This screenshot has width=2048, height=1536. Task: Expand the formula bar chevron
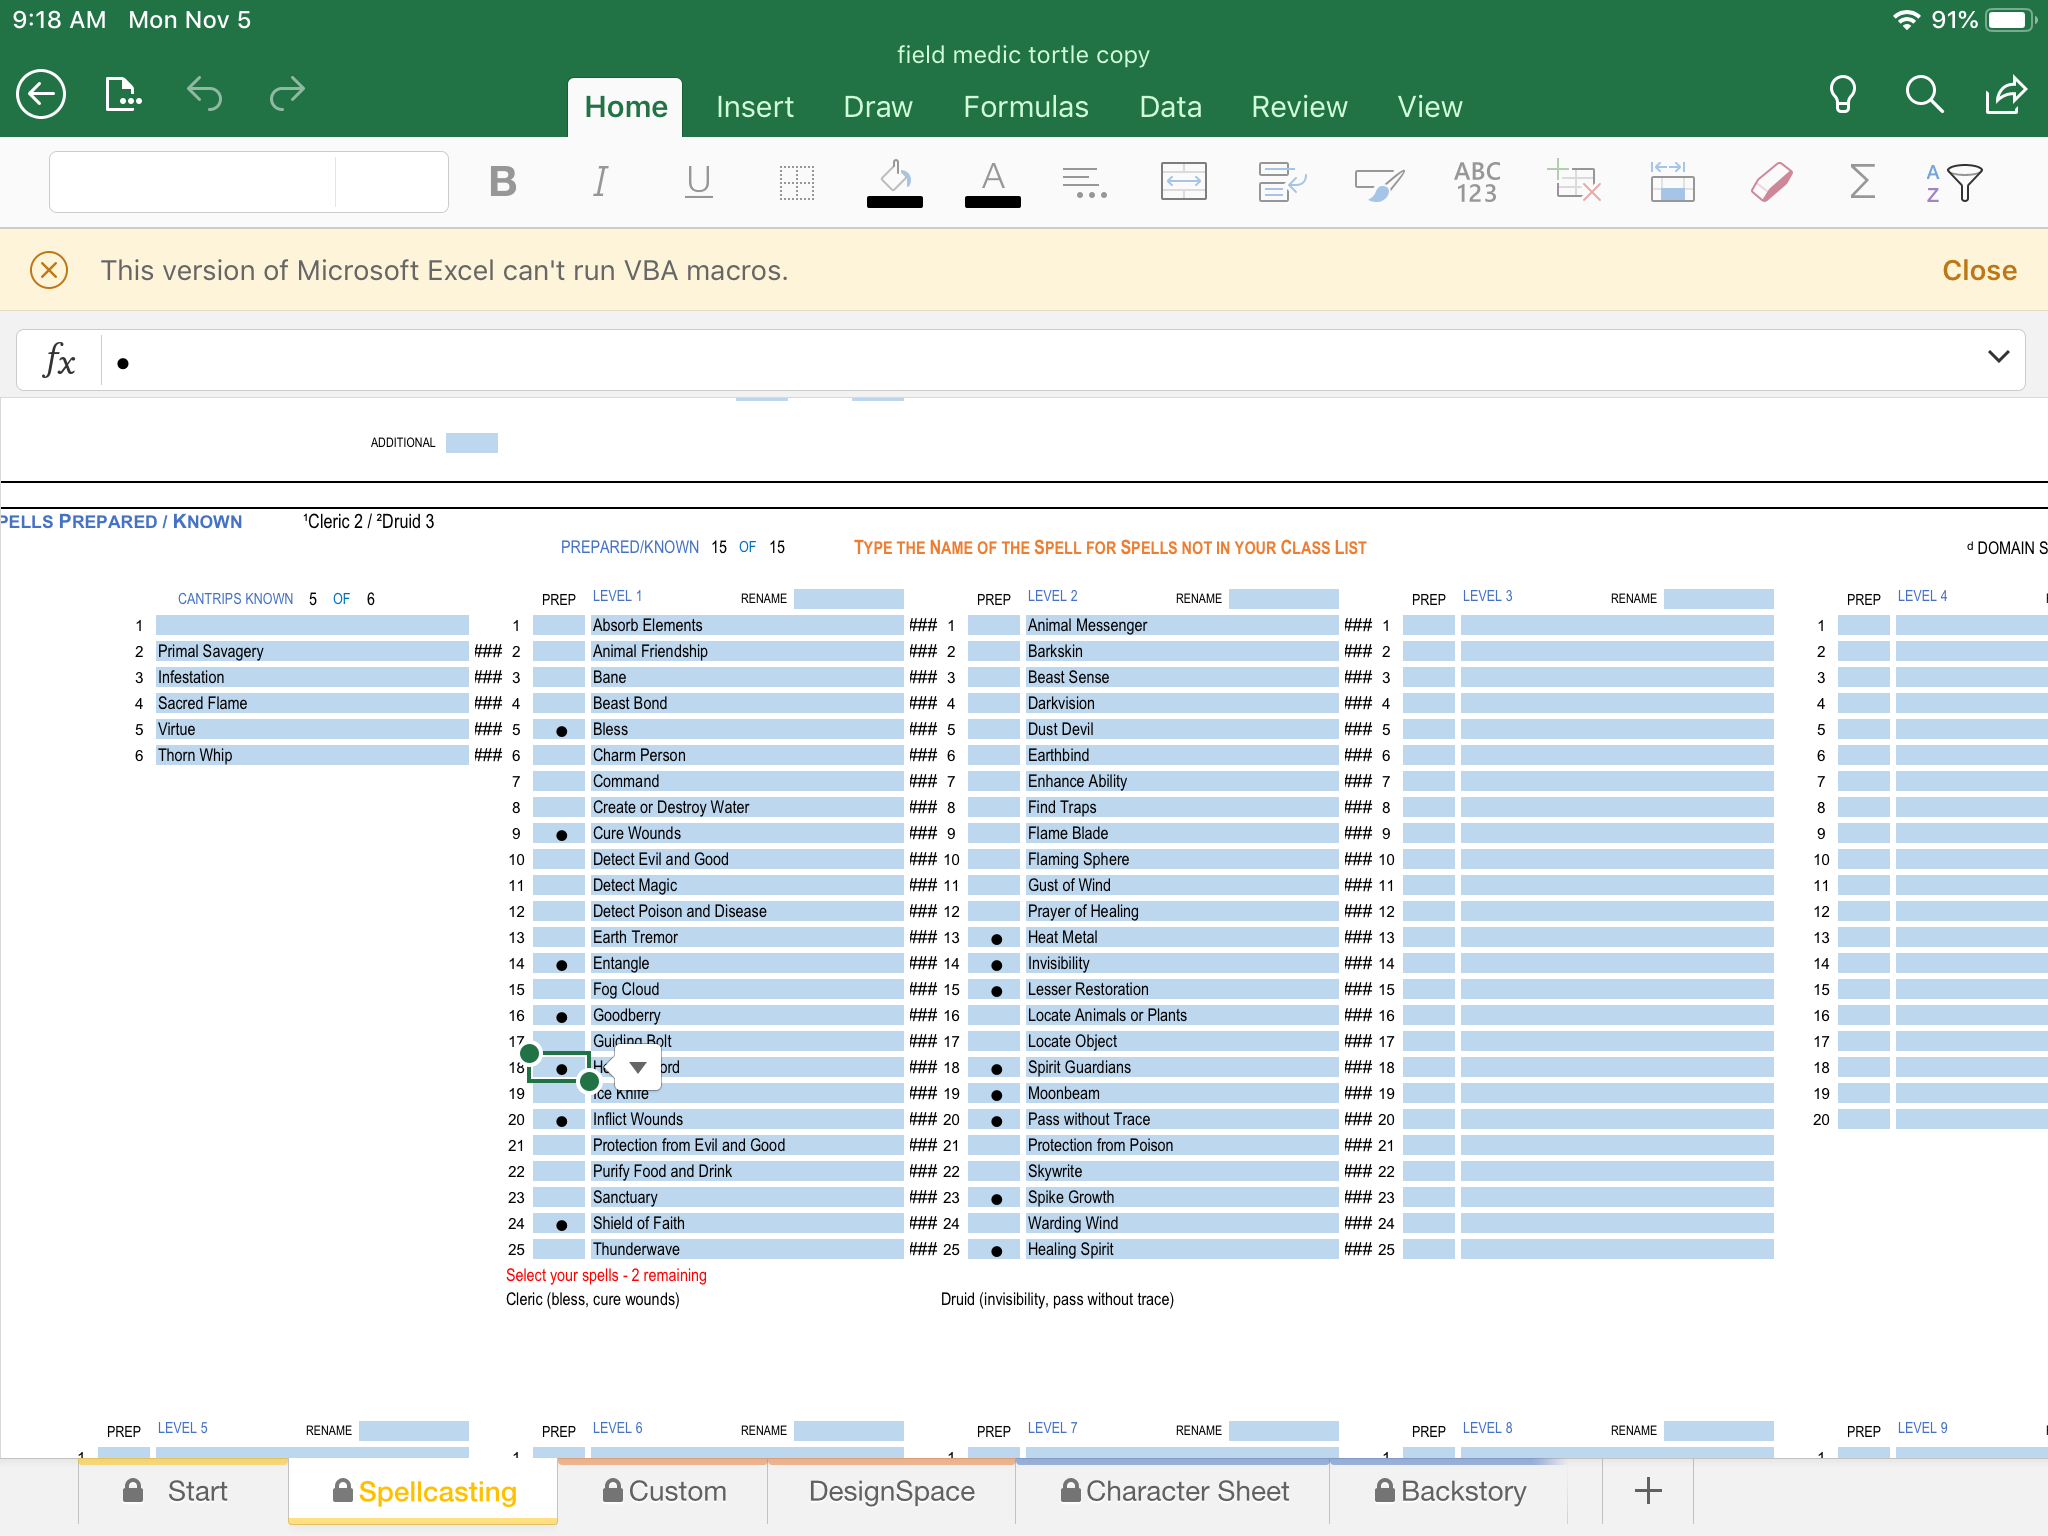(x=1998, y=357)
